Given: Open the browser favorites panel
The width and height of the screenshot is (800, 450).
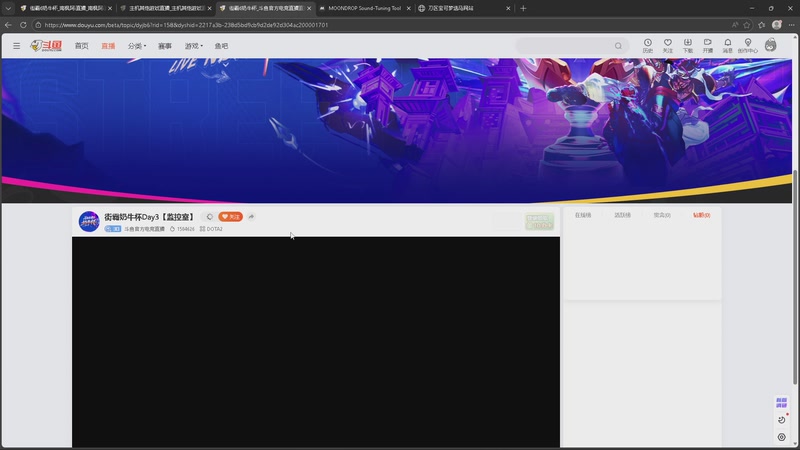Looking at the screenshot, I should 762,24.
